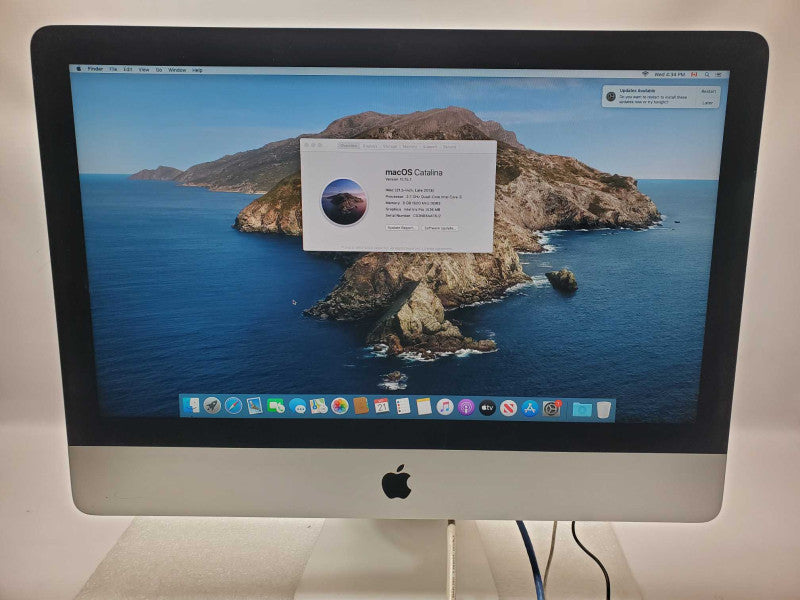Open the Go menu

point(159,69)
